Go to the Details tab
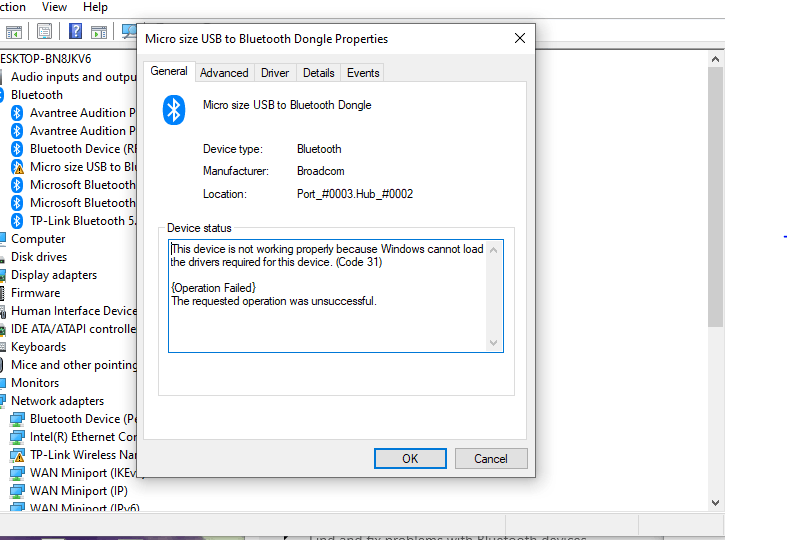787x540 pixels. [318, 73]
